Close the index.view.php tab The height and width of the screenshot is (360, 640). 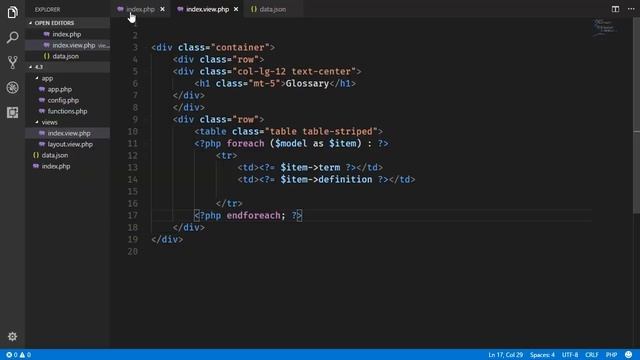[236, 9]
